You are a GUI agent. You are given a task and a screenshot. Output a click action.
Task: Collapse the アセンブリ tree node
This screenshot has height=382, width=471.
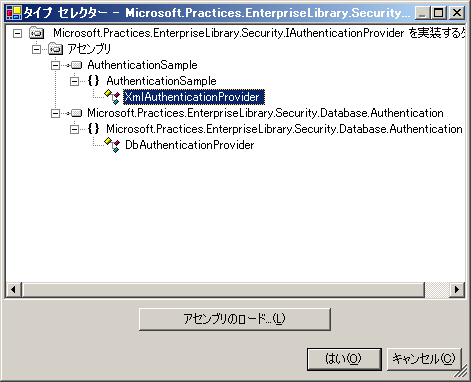(x=36, y=49)
